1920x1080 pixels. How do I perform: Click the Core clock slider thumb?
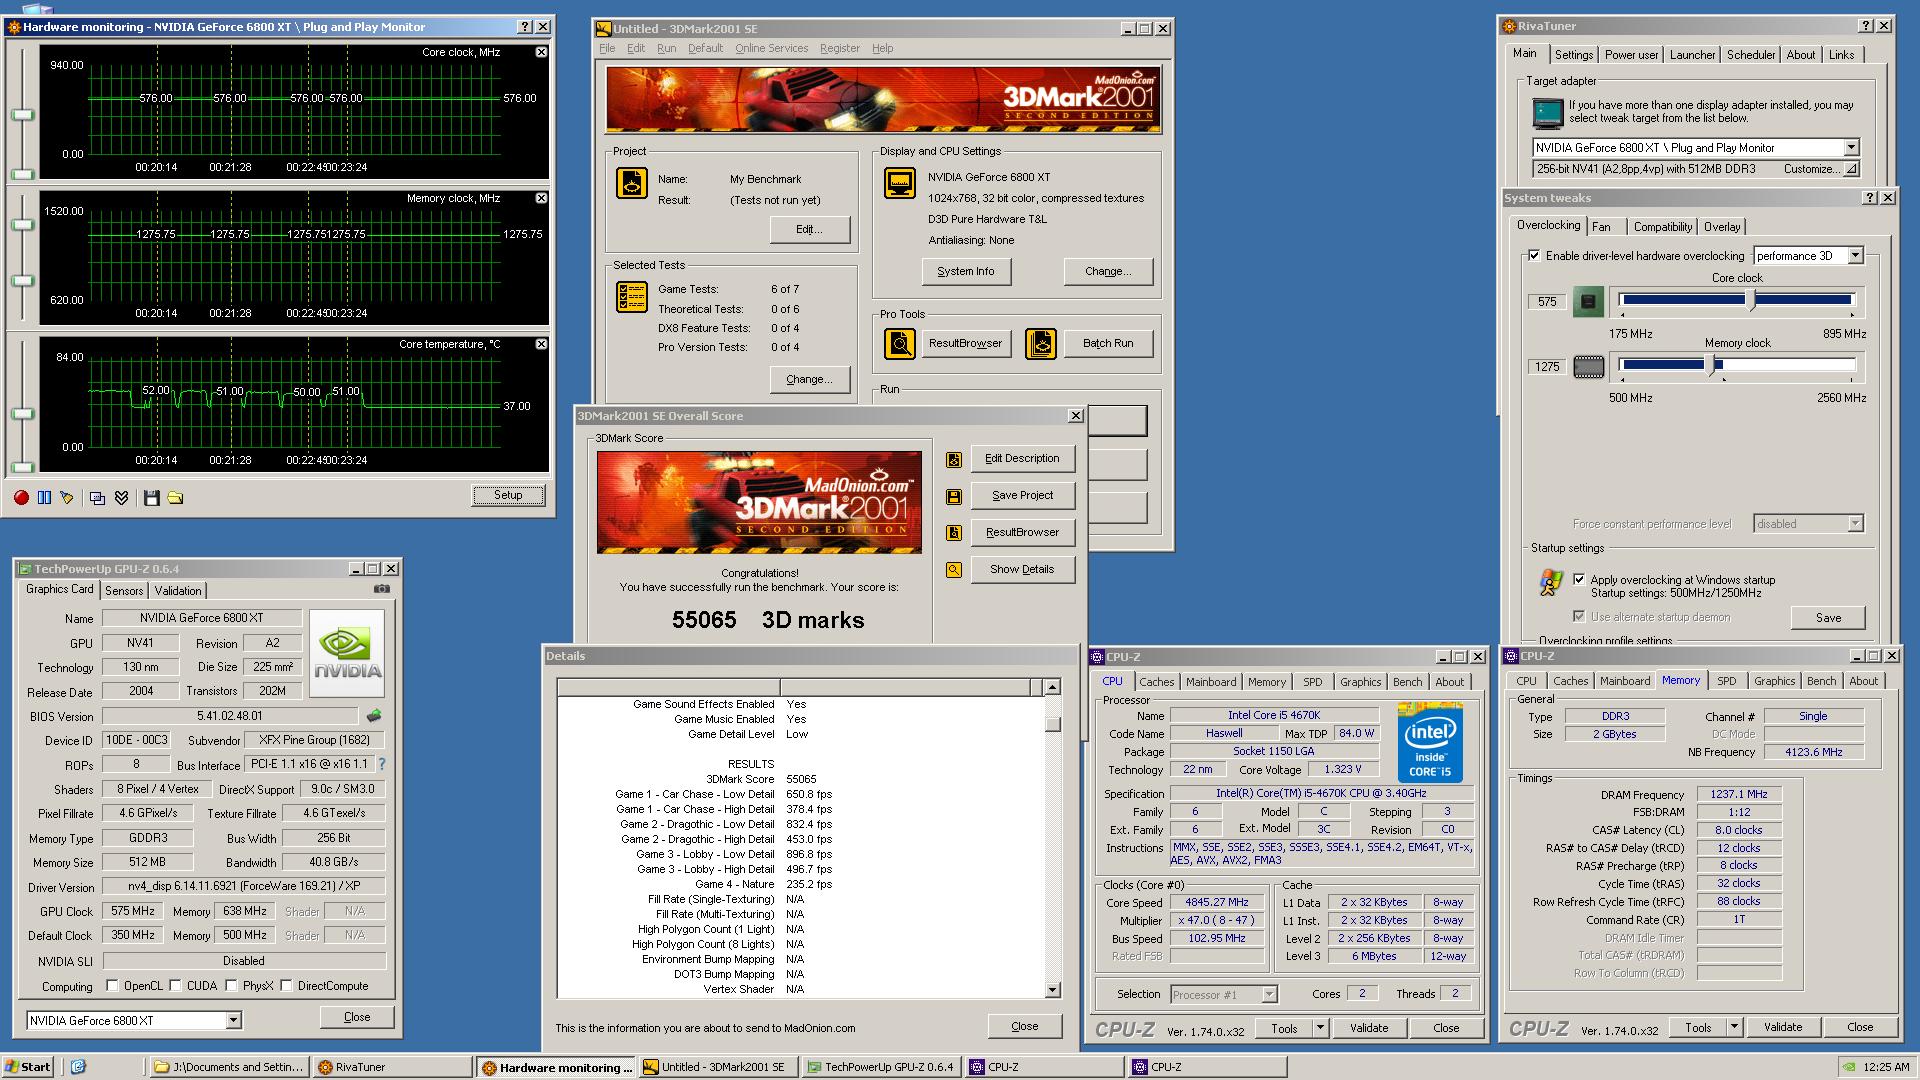(x=1751, y=299)
